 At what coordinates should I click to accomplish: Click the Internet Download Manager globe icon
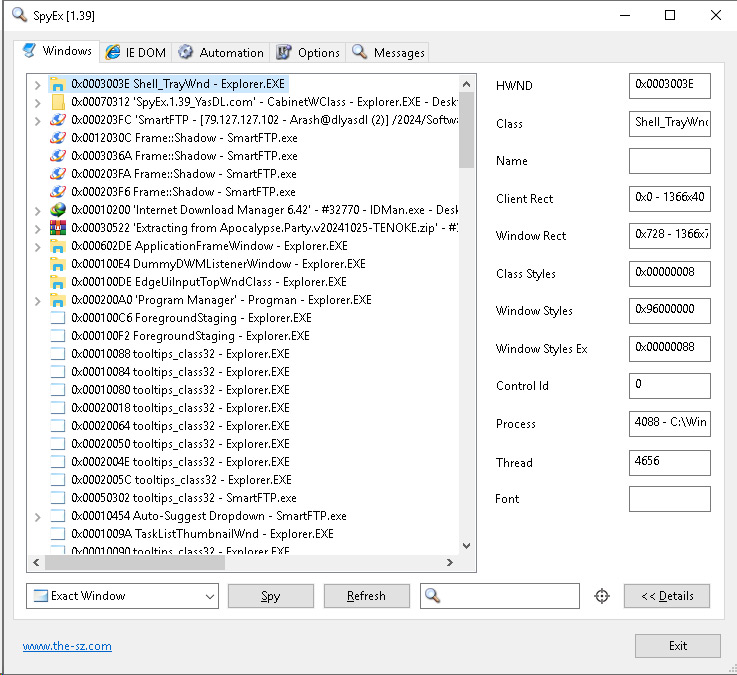(57, 210)
